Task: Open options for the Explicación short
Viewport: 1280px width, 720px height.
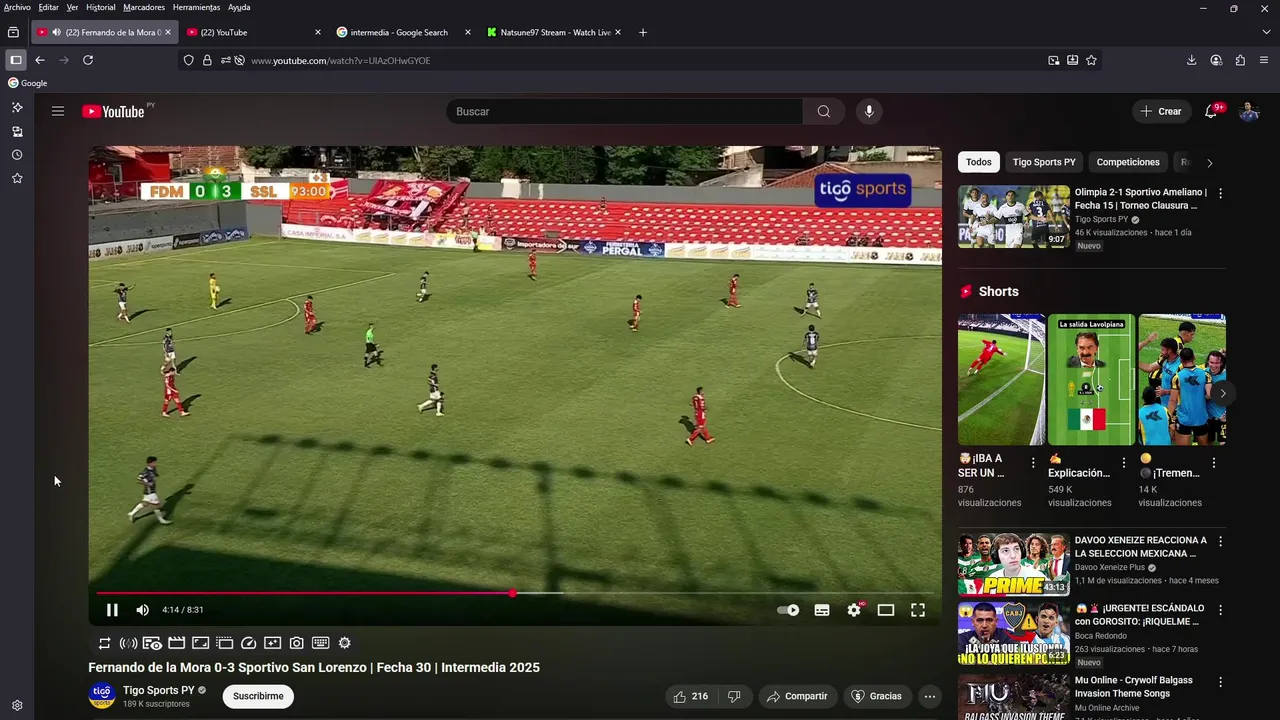Action: point(1123,463)
